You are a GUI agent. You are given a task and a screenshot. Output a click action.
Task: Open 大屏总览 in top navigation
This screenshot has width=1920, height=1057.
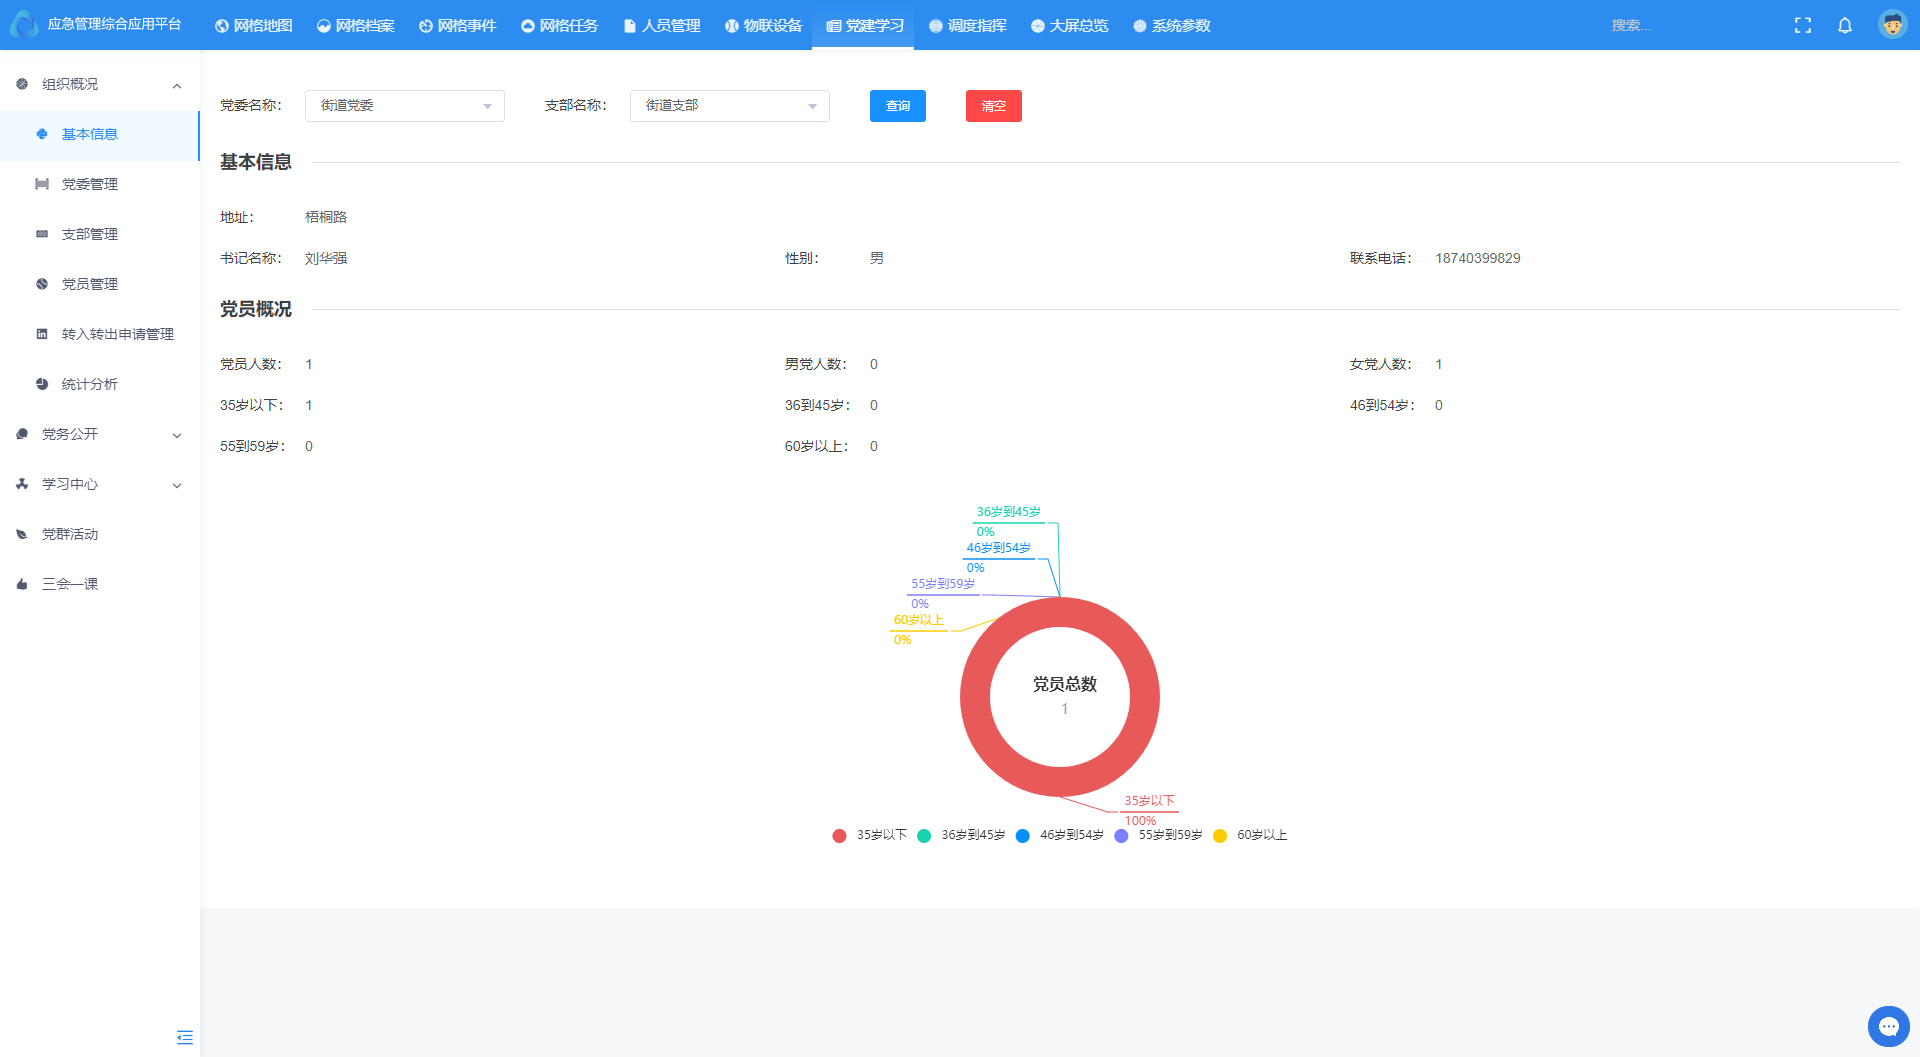click(x=1070, y=25)
